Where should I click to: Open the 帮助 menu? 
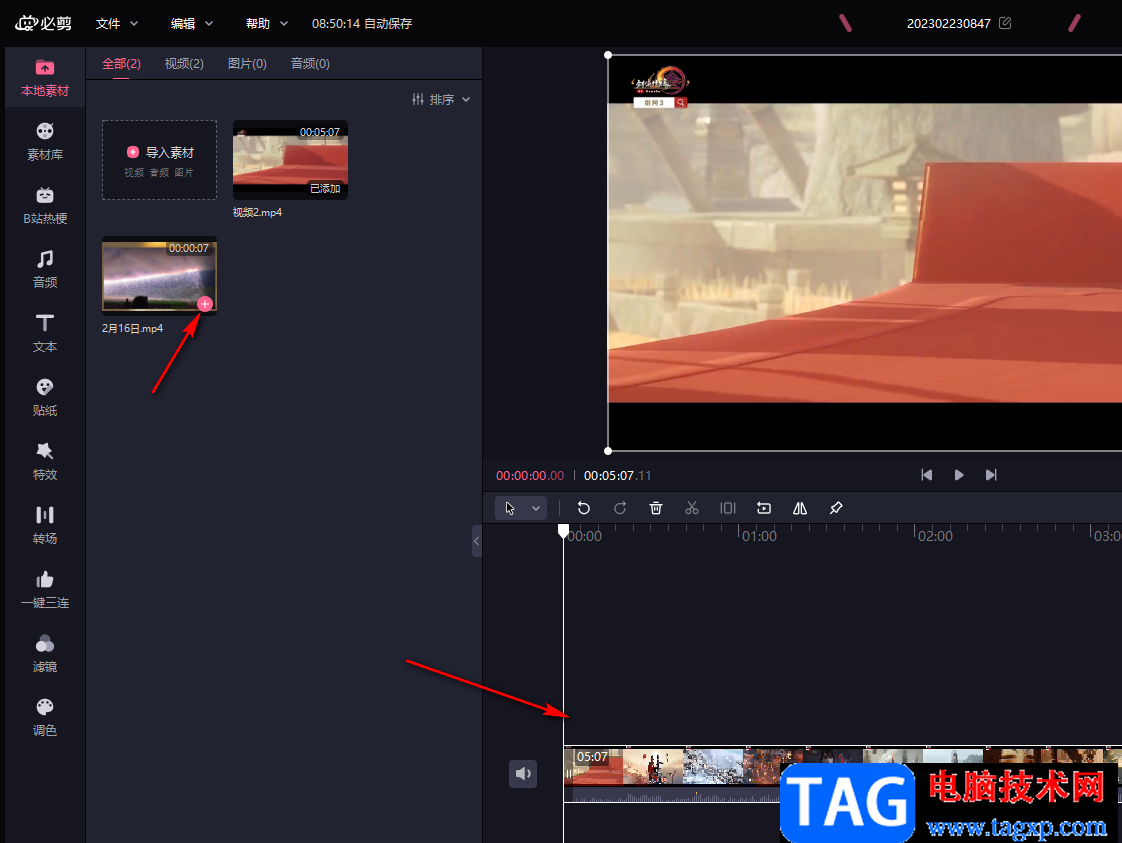click(x=267, y=24)
